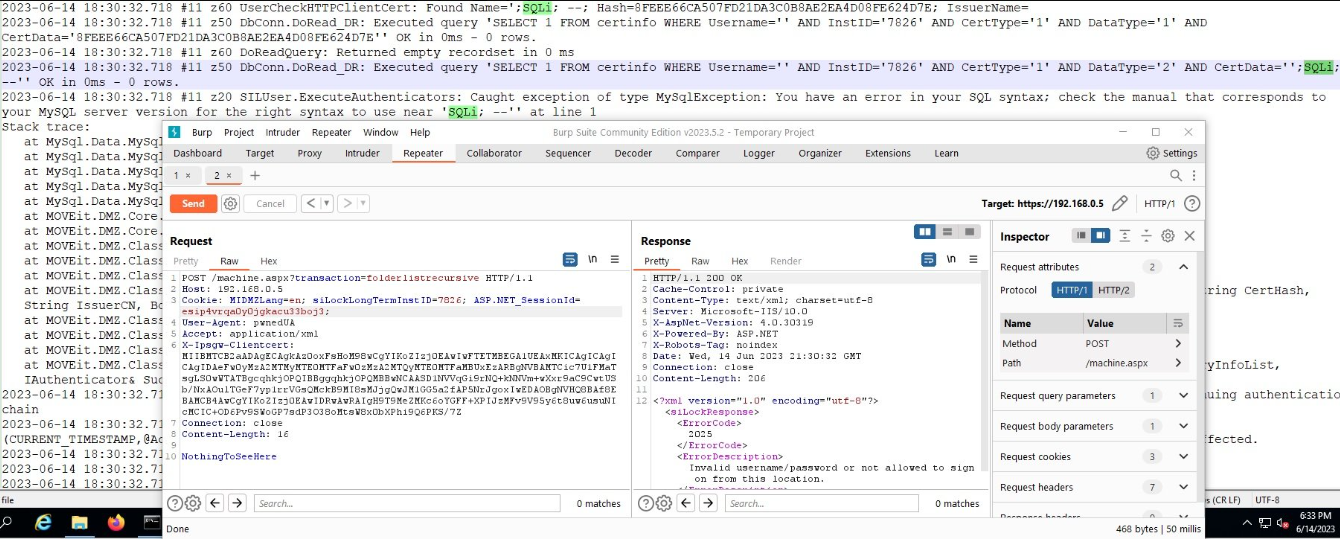Image resolution: width=1340 pixels, height=539 pixels.
Task: Open Request search help icon
Action: click(174, 503)
